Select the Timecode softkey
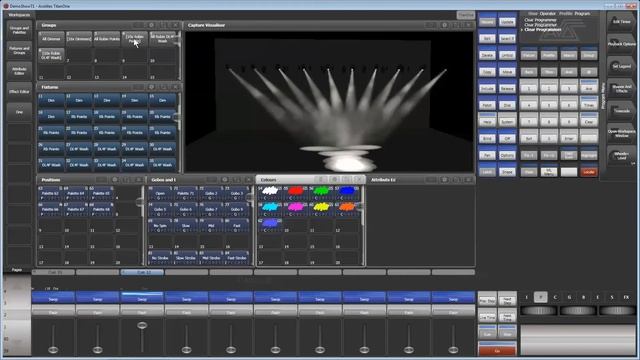Screen dimensions: 640x360 (621, 111)
